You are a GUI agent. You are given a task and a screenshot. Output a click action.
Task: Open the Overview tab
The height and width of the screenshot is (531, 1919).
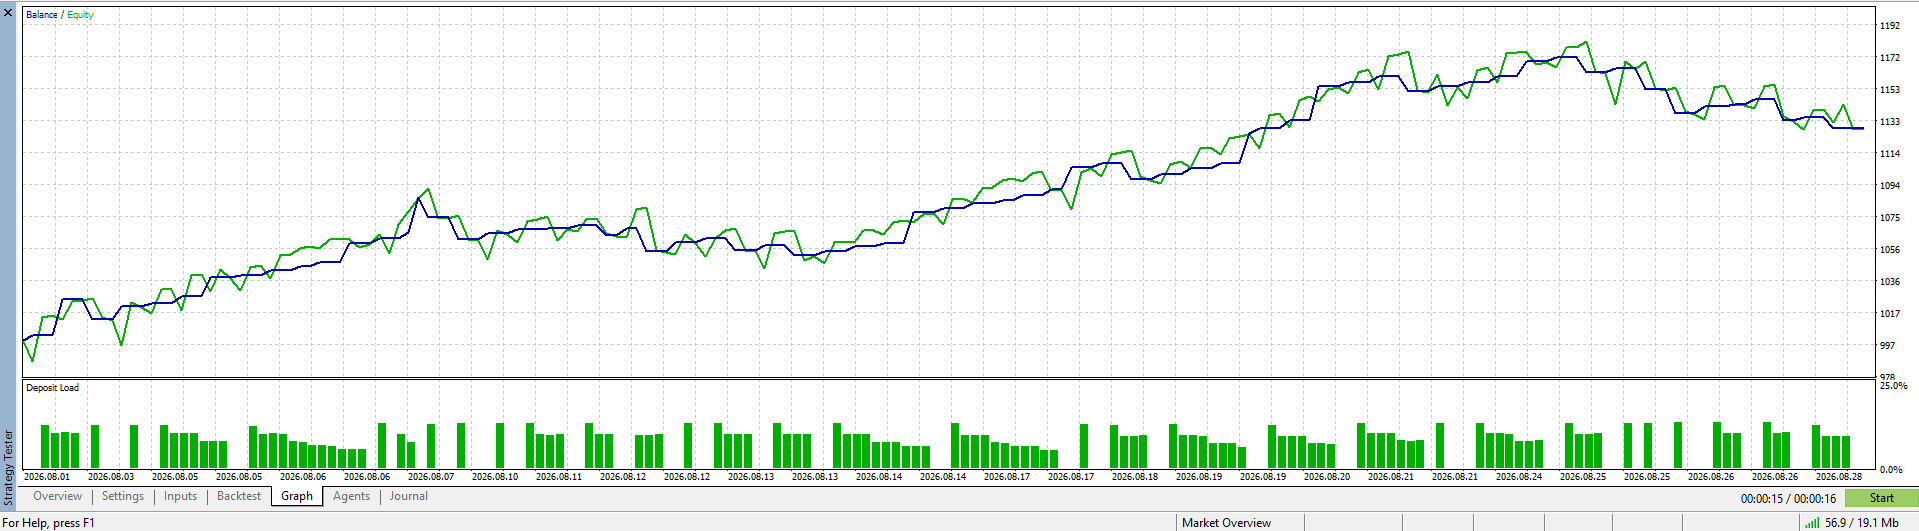pyautogui.click(x=57, y=496)
